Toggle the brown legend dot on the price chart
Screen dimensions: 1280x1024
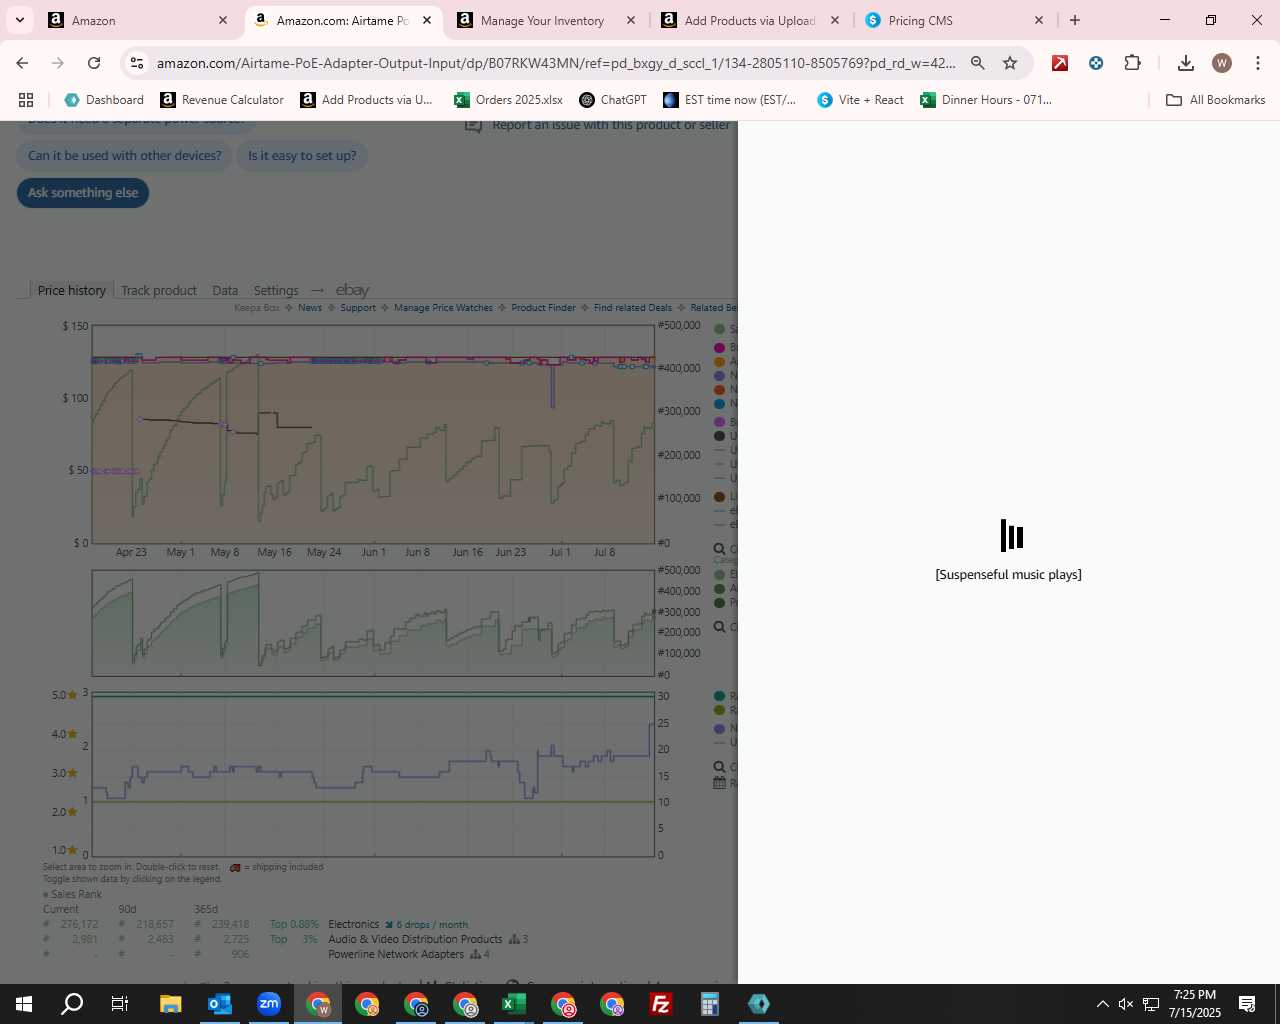719,497
